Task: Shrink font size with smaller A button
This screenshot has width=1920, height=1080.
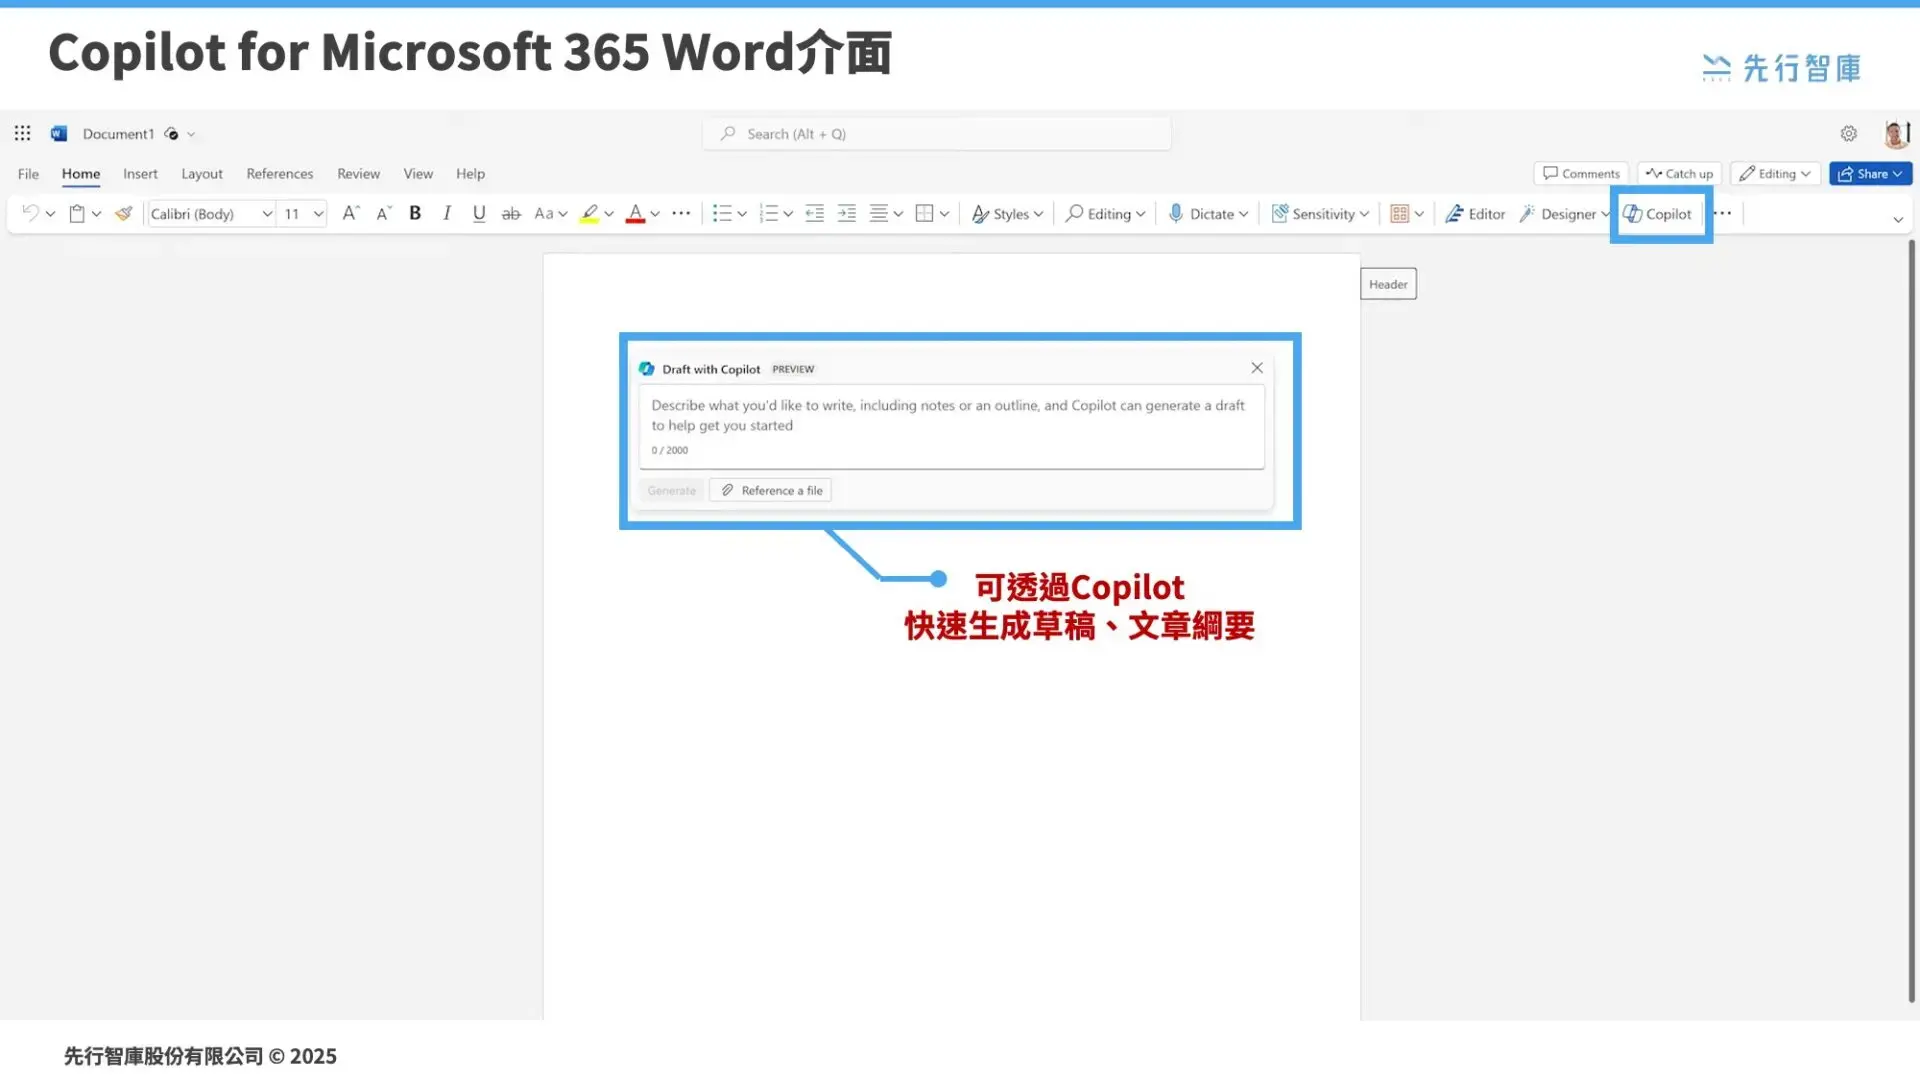Action: pyautogui.click(x=383, y=213)
